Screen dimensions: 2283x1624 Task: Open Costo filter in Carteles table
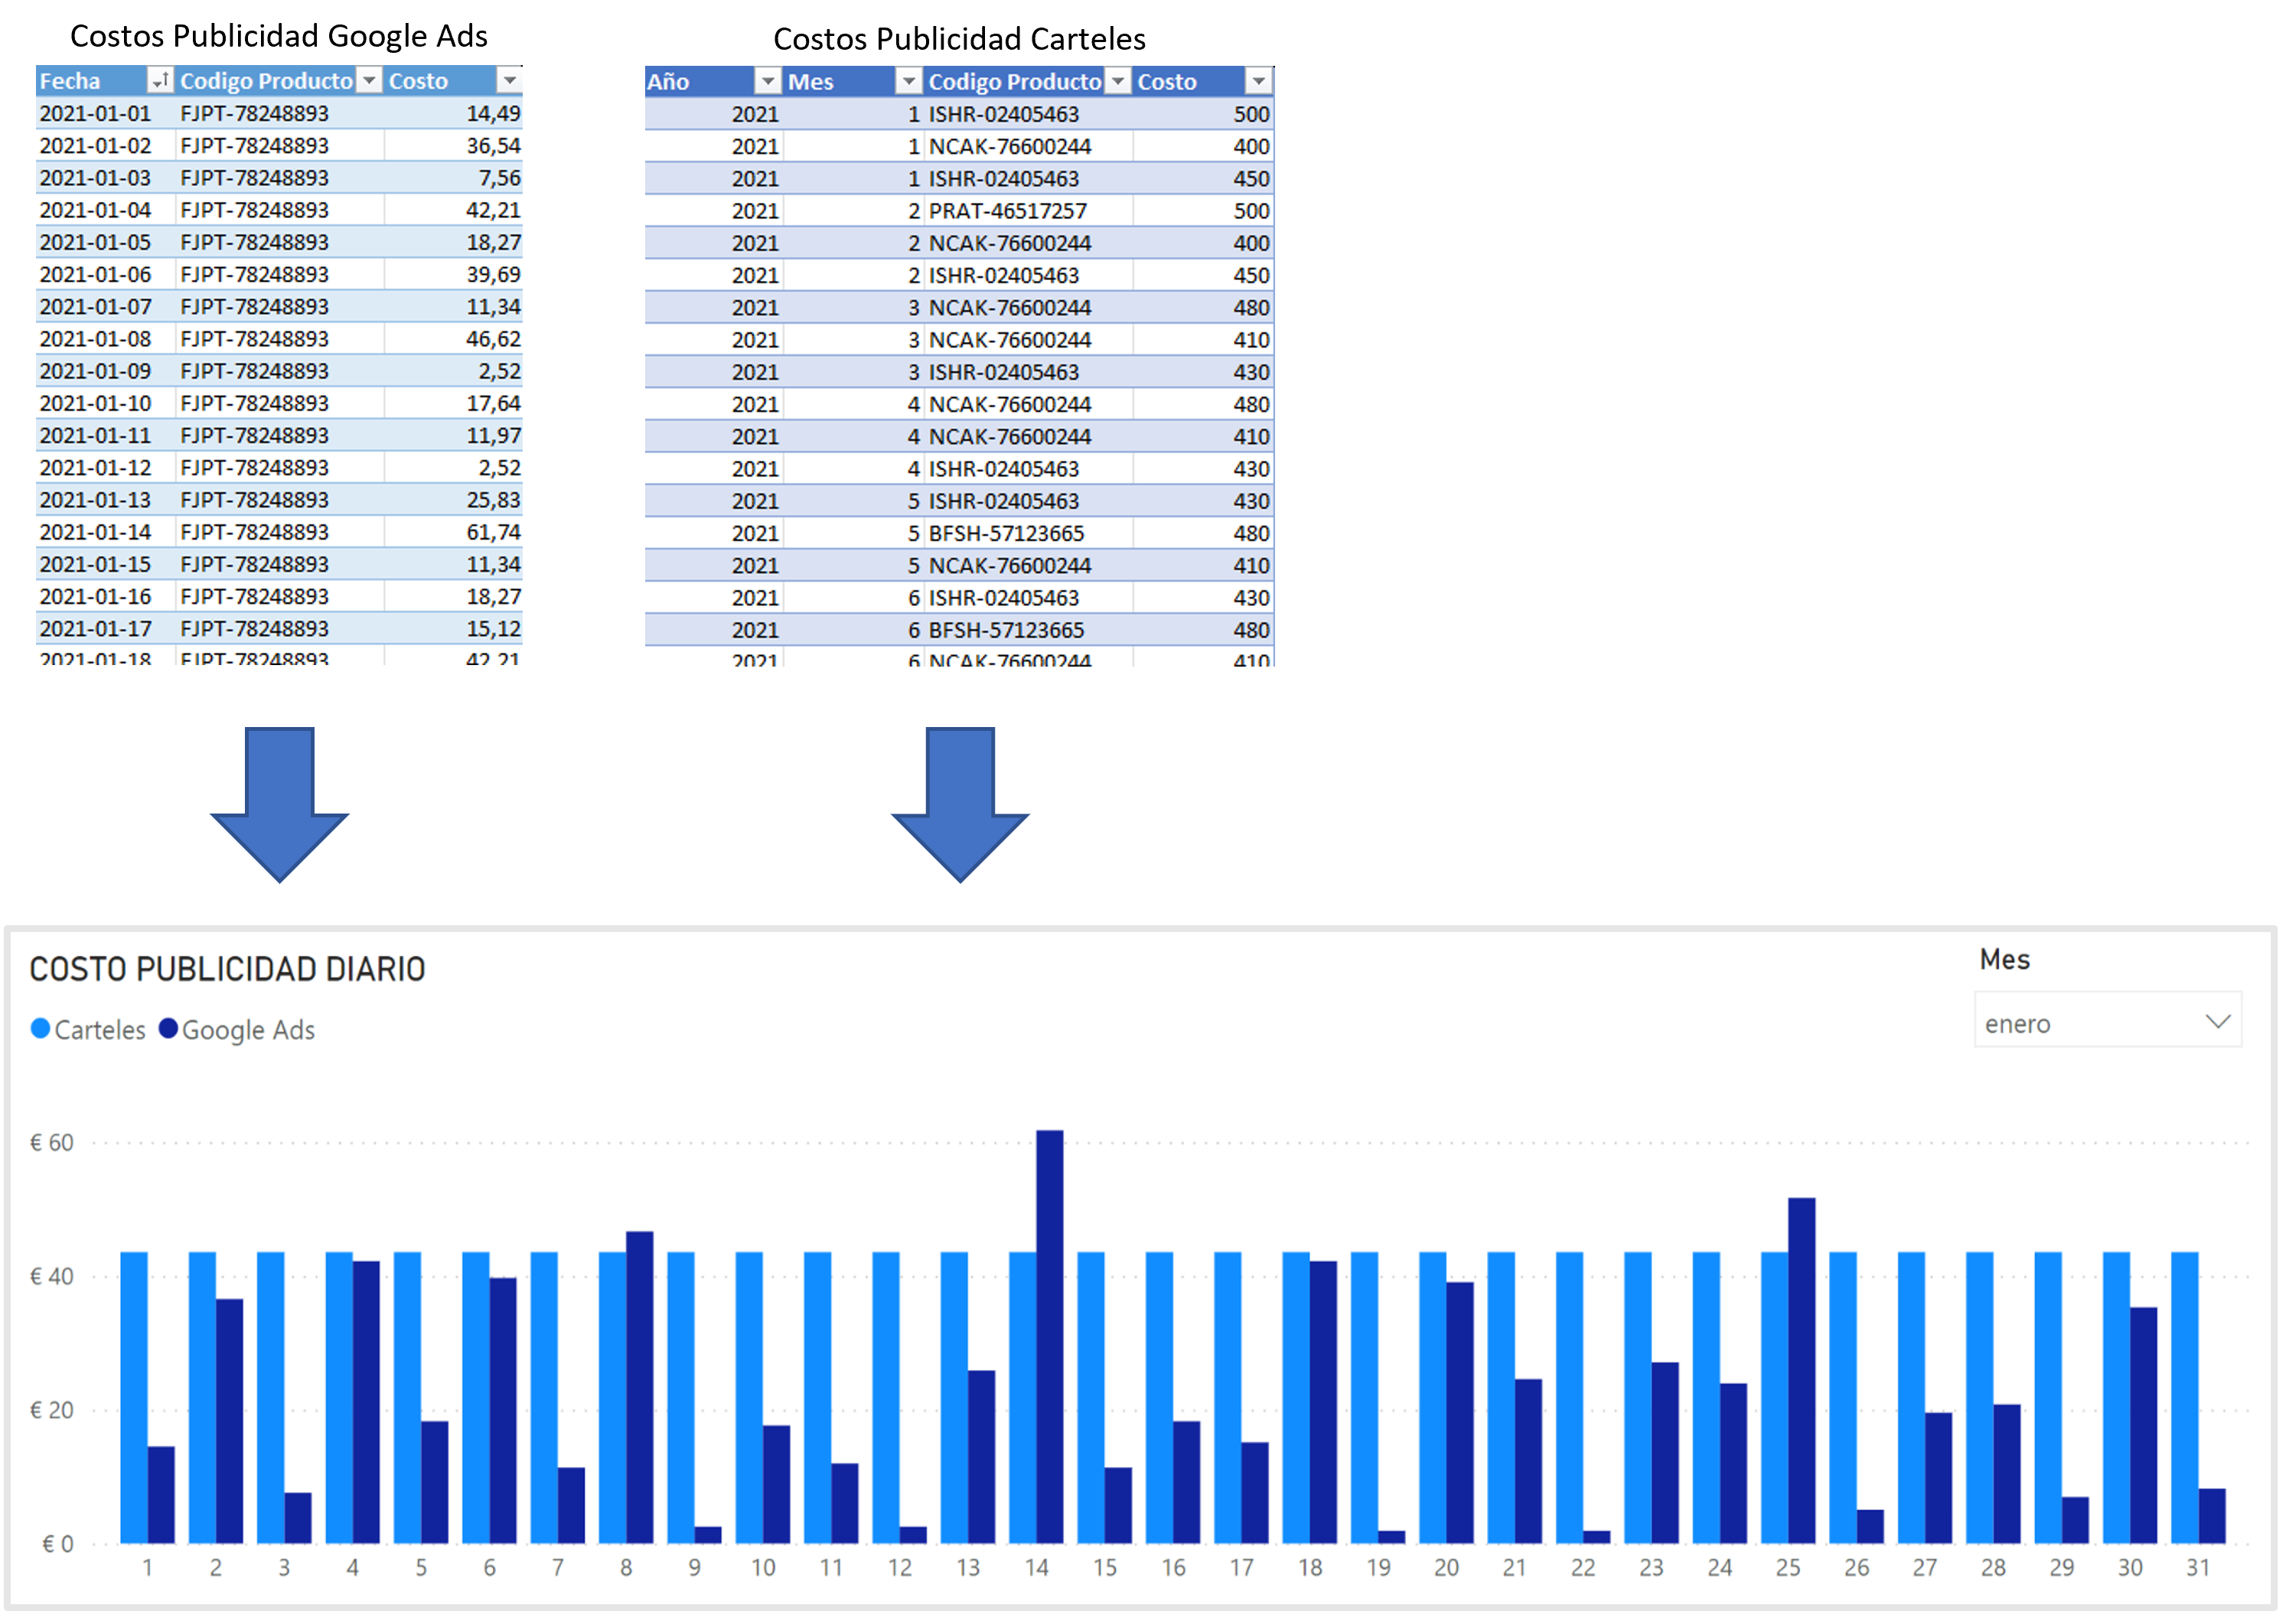[x=1258, y=81]
